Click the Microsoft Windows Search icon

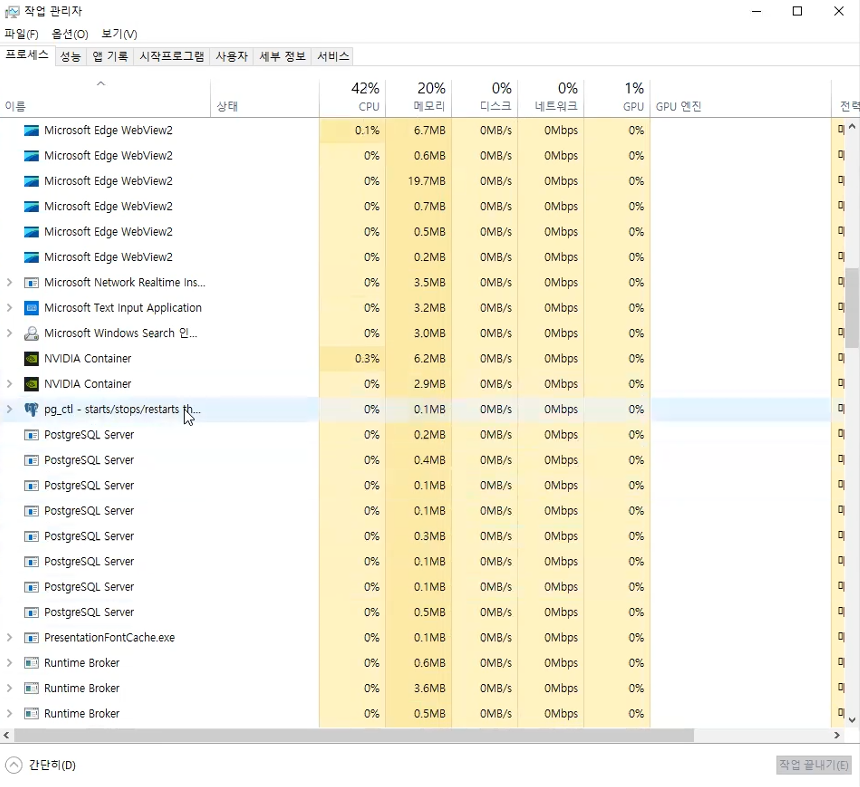pyautogui.click(x=31, y=333)
